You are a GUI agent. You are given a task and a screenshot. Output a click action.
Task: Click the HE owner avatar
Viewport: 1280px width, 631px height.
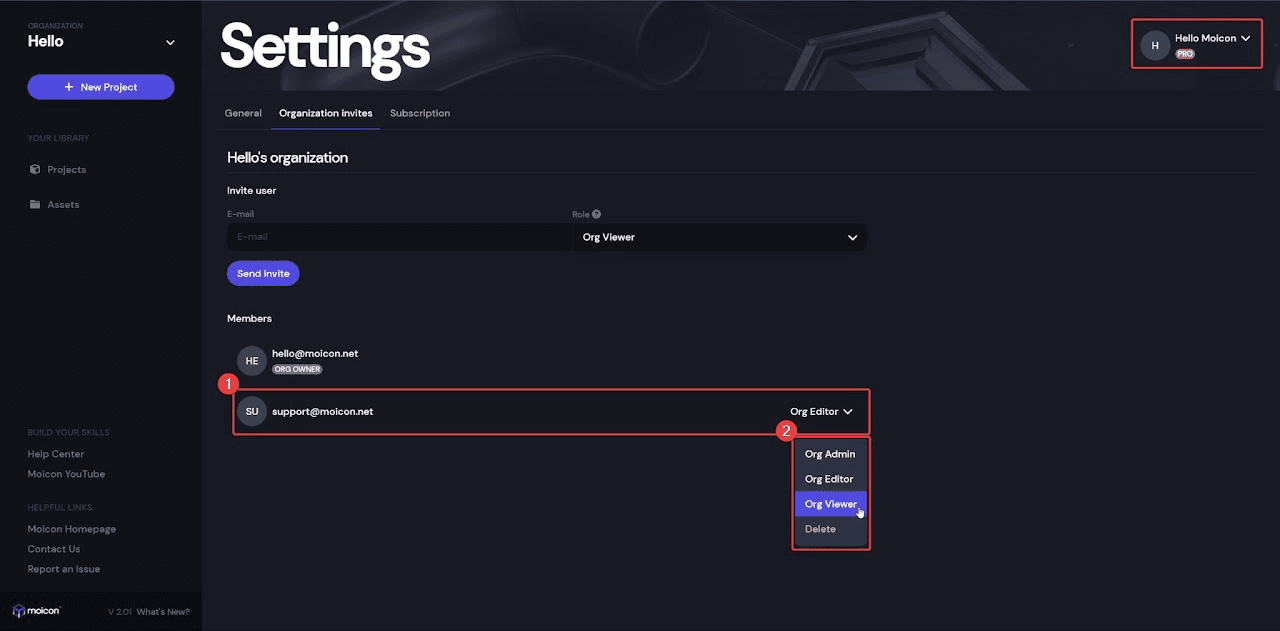252,361
